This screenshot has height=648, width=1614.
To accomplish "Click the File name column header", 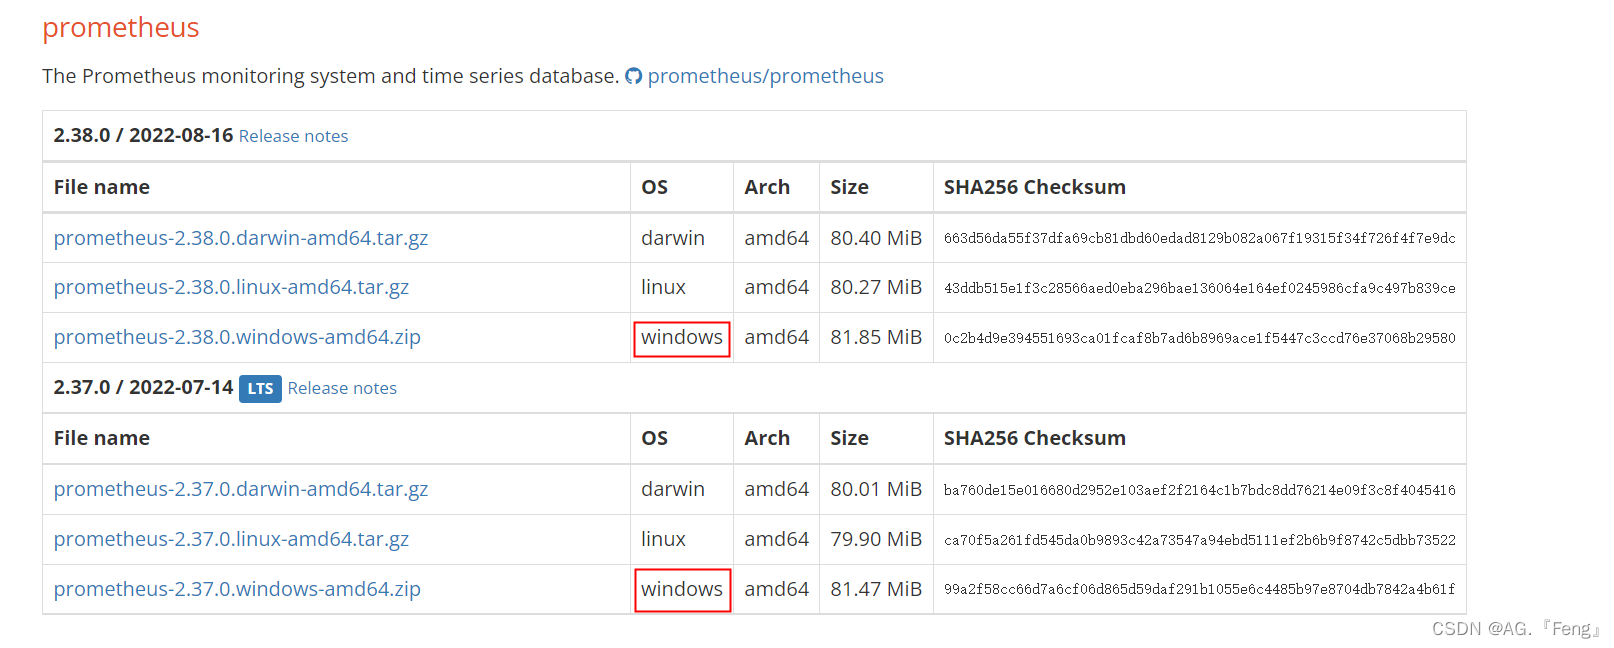I will click(101, 187).
